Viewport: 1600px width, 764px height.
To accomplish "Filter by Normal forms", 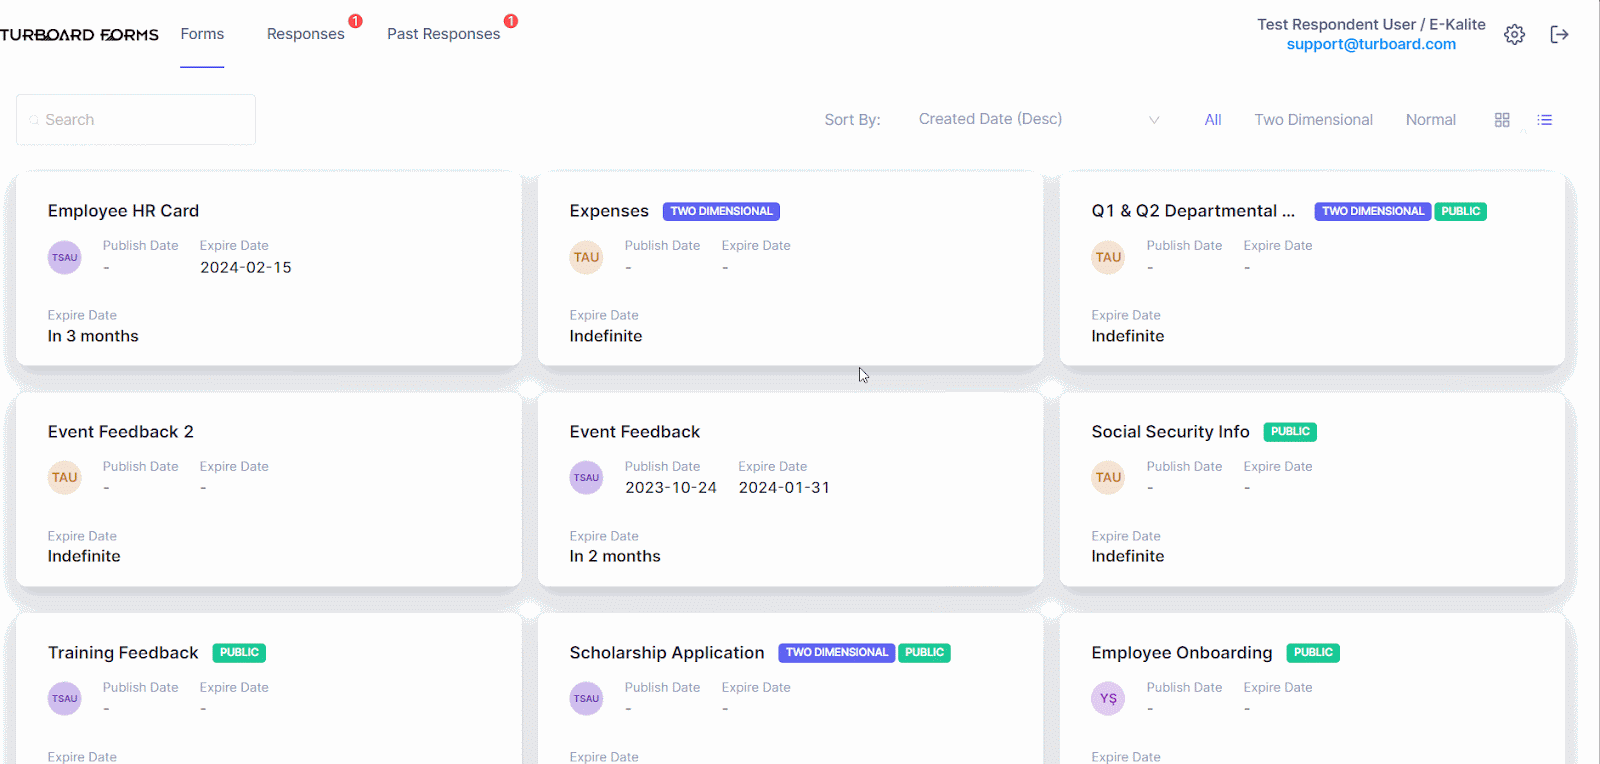I will click(1430, 120).
